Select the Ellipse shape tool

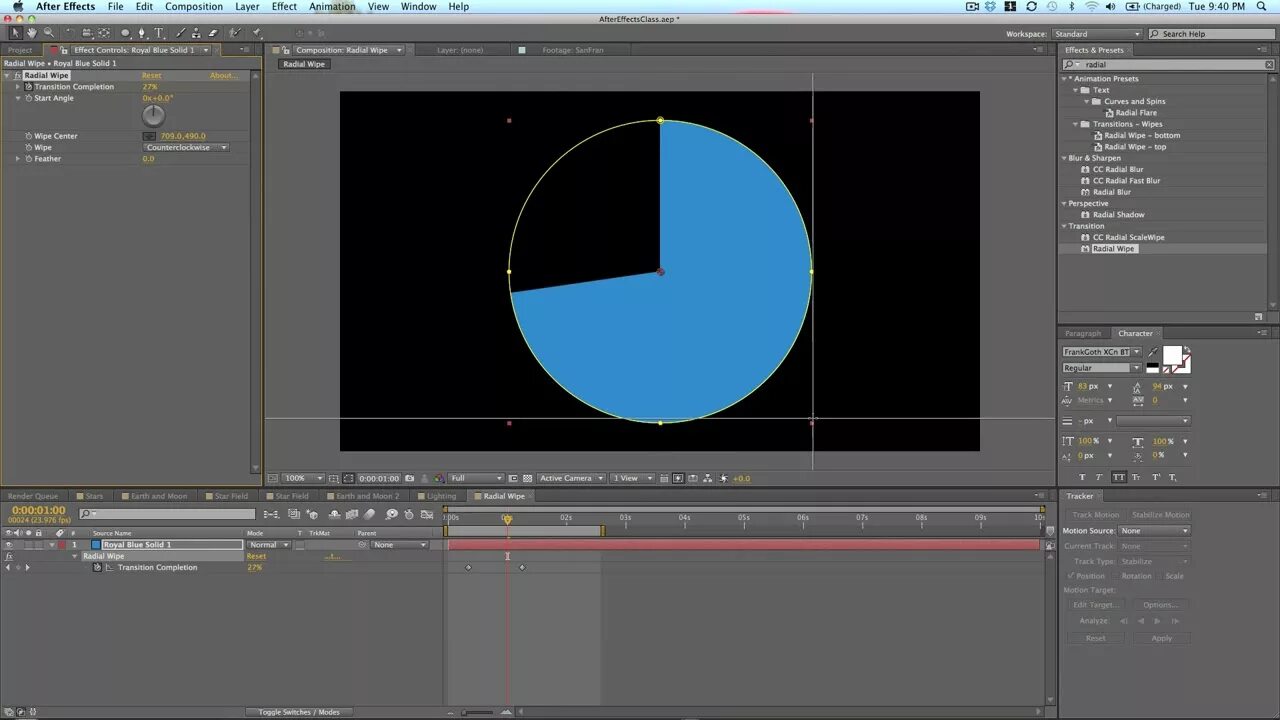(125, 33)
